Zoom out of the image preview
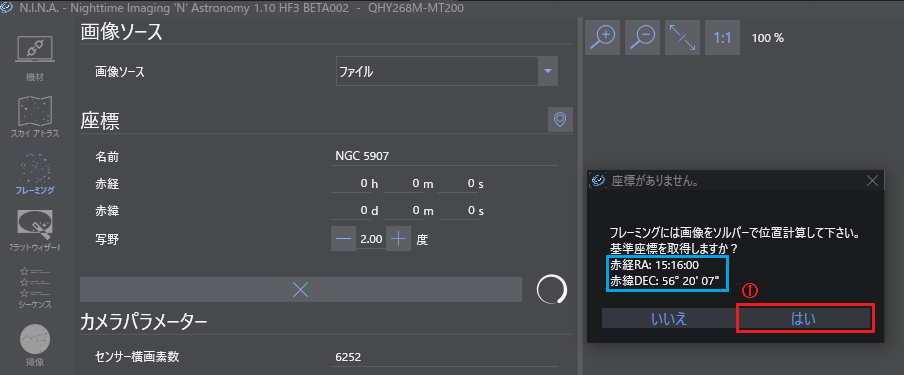Viewport: 904px width, 375px height. 642,38
